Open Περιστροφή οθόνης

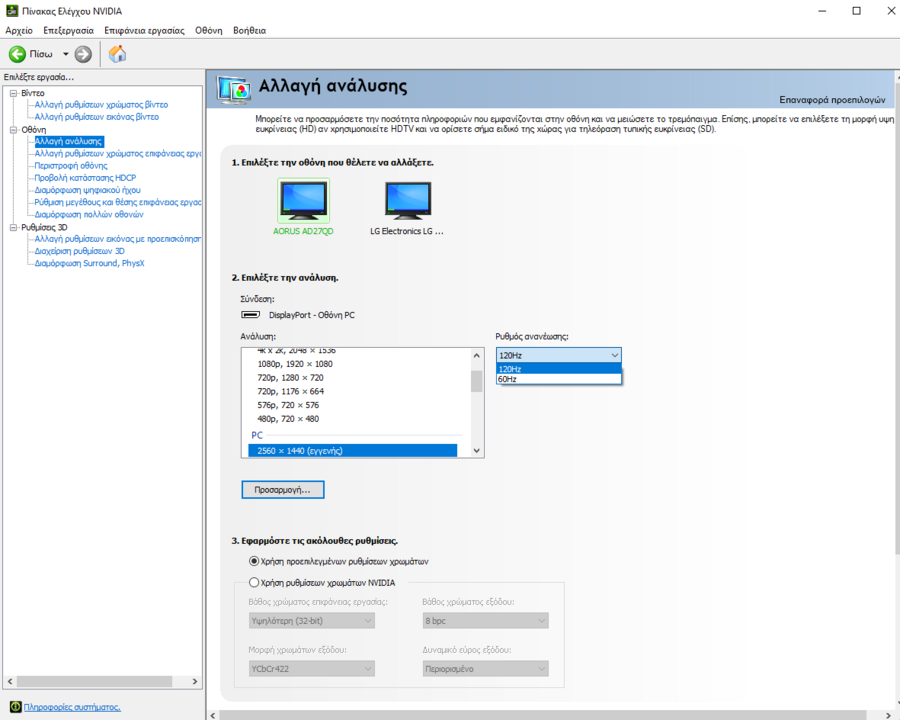pos(71,165)
